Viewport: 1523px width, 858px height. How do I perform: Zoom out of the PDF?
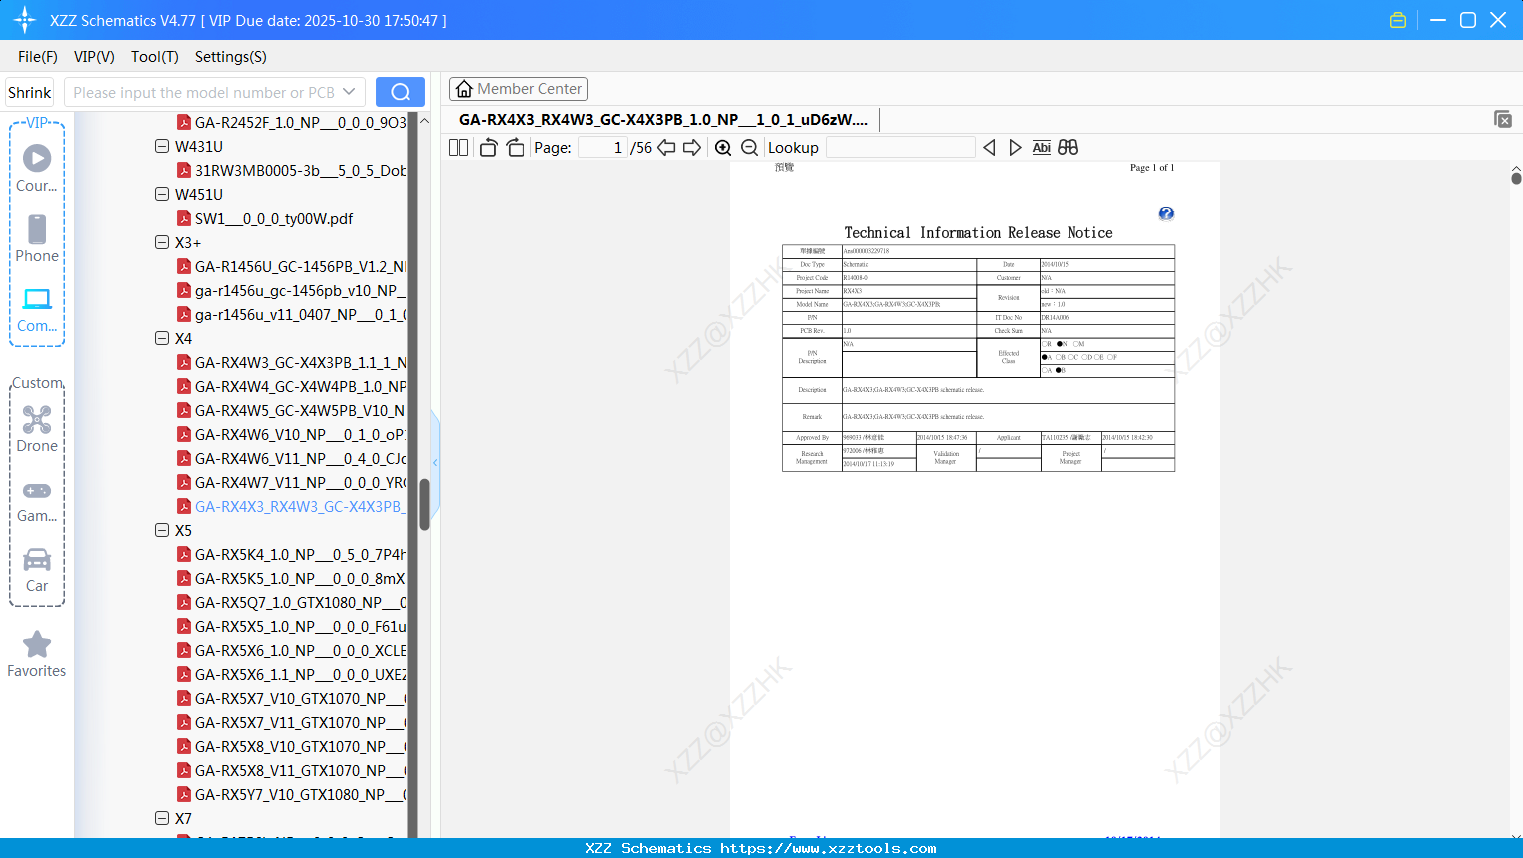point(749,147)
